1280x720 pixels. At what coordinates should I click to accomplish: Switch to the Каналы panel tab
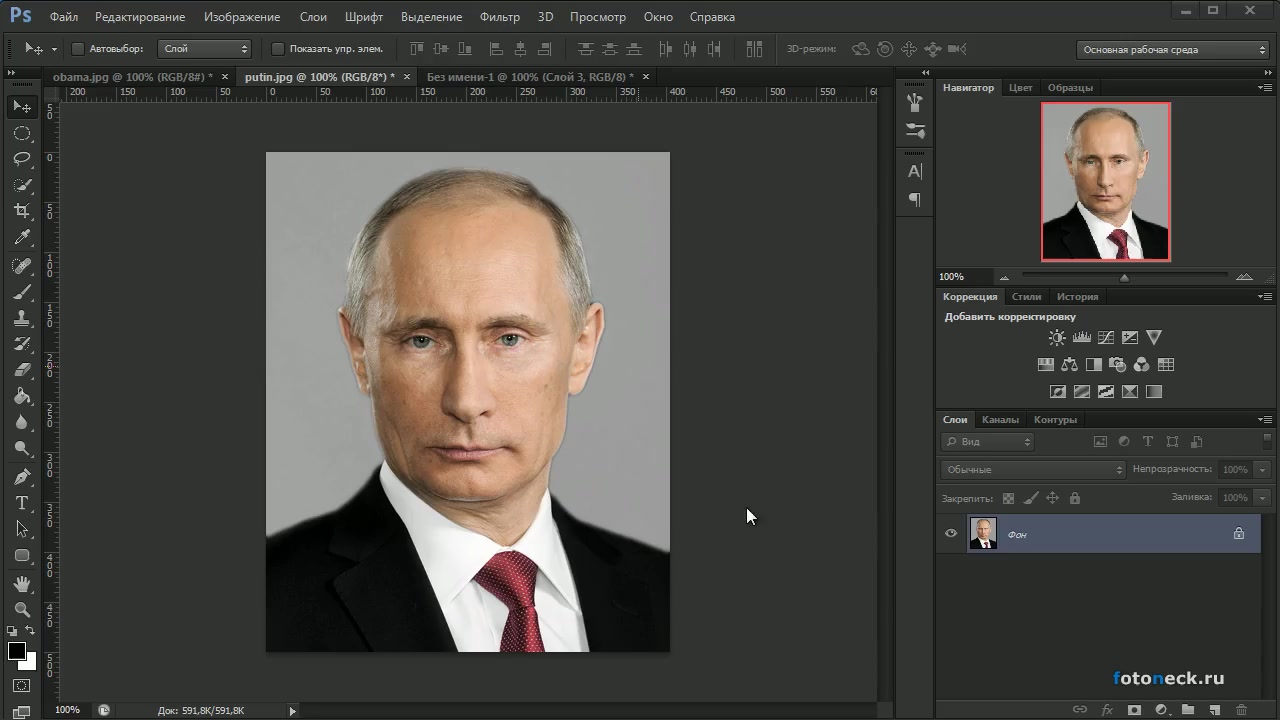1000,420
